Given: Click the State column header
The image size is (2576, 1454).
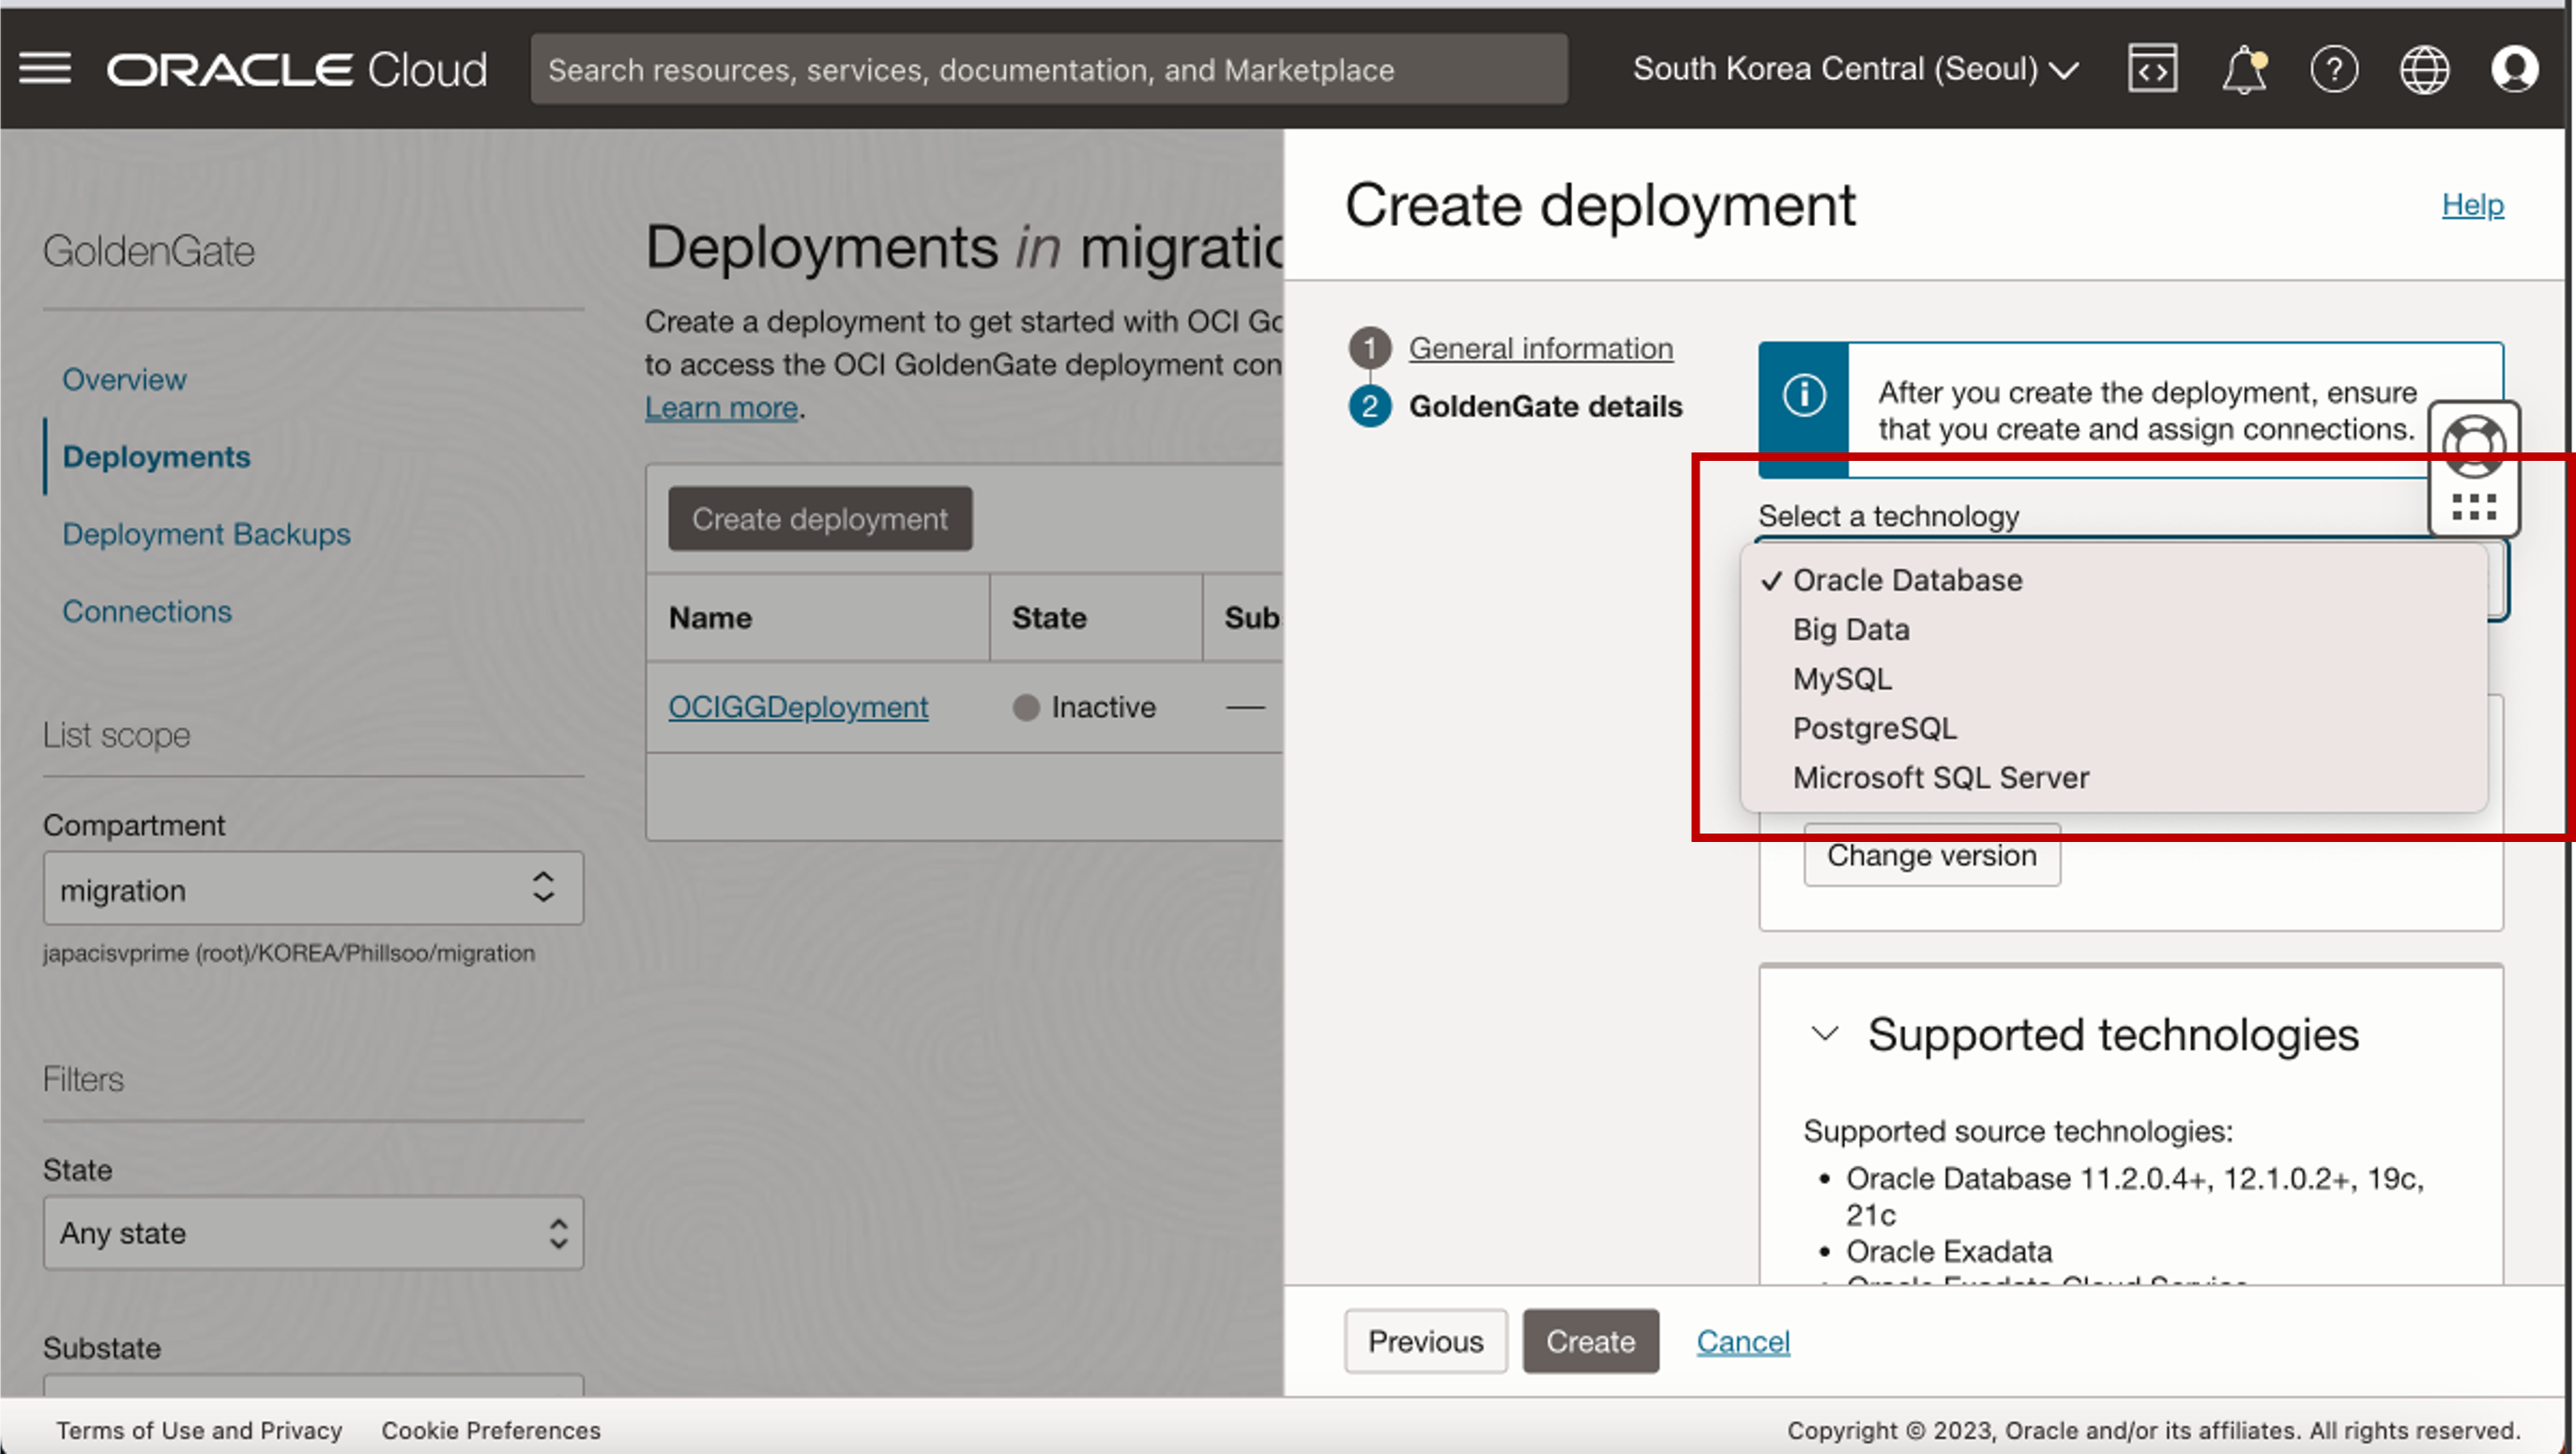Looking at the screenshot, I should 1049,617.
